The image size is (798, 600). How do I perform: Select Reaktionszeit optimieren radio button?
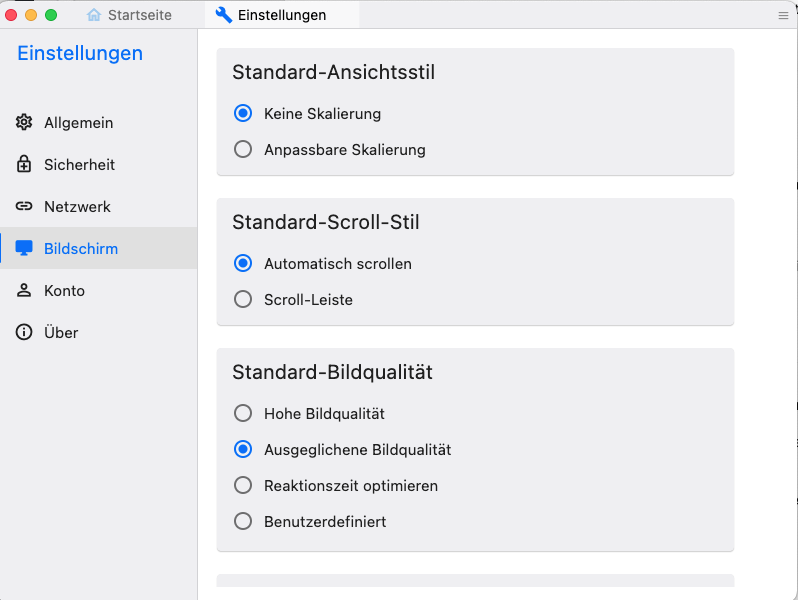[x=242, y=486]
